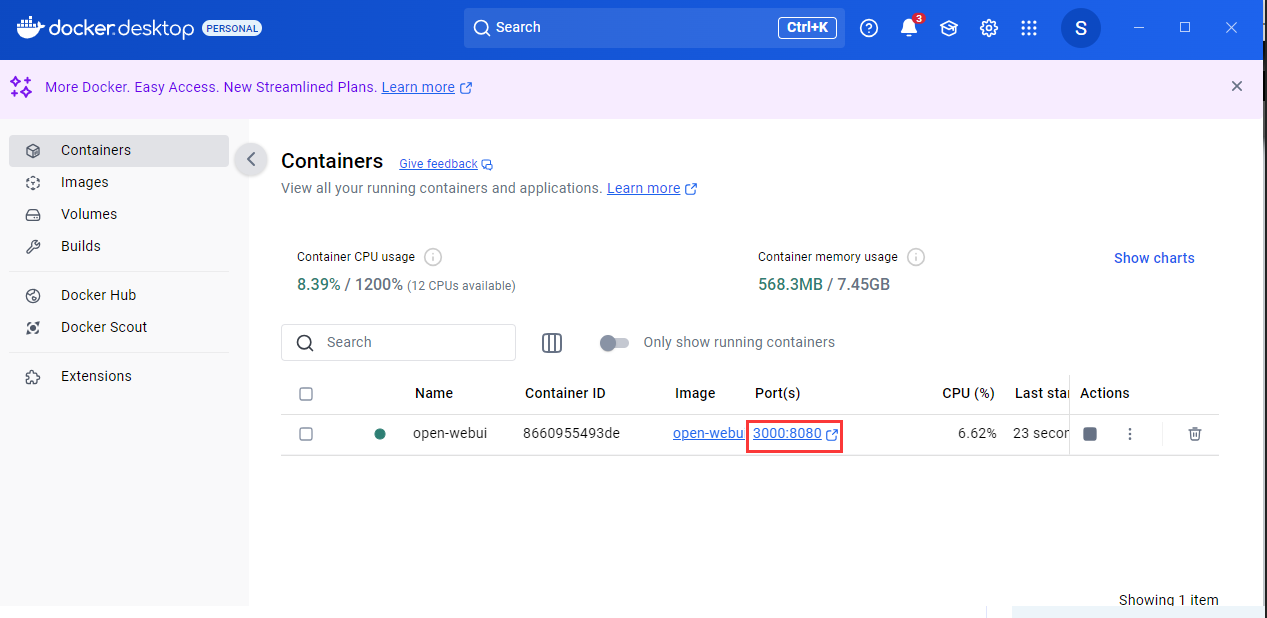Screen dimensions: 1267x618
Task: Click the Image column header
Action: click(695, 393)
